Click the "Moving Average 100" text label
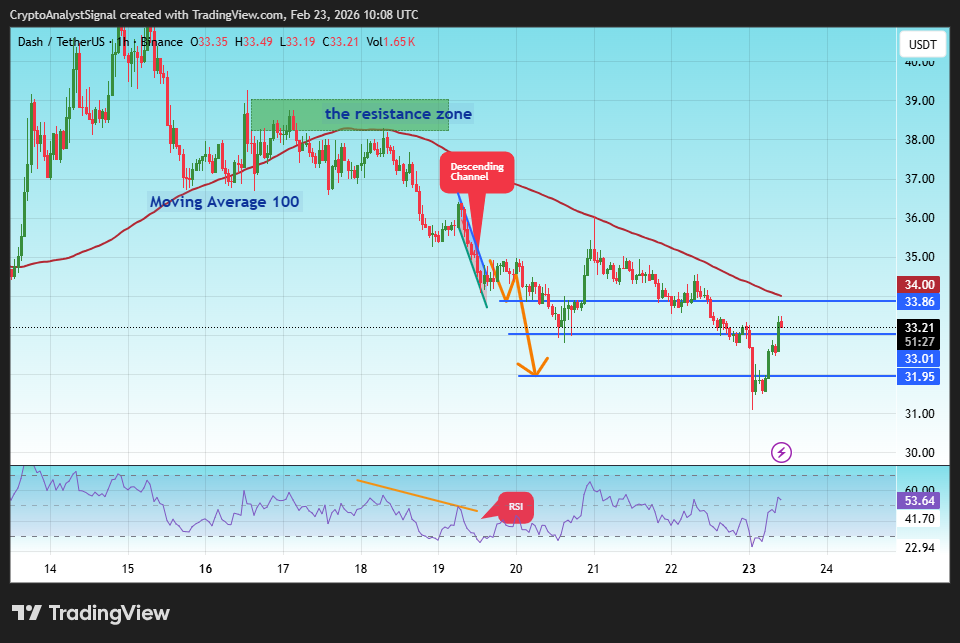Viewport: 960px width, 643px height. [225, 202]
